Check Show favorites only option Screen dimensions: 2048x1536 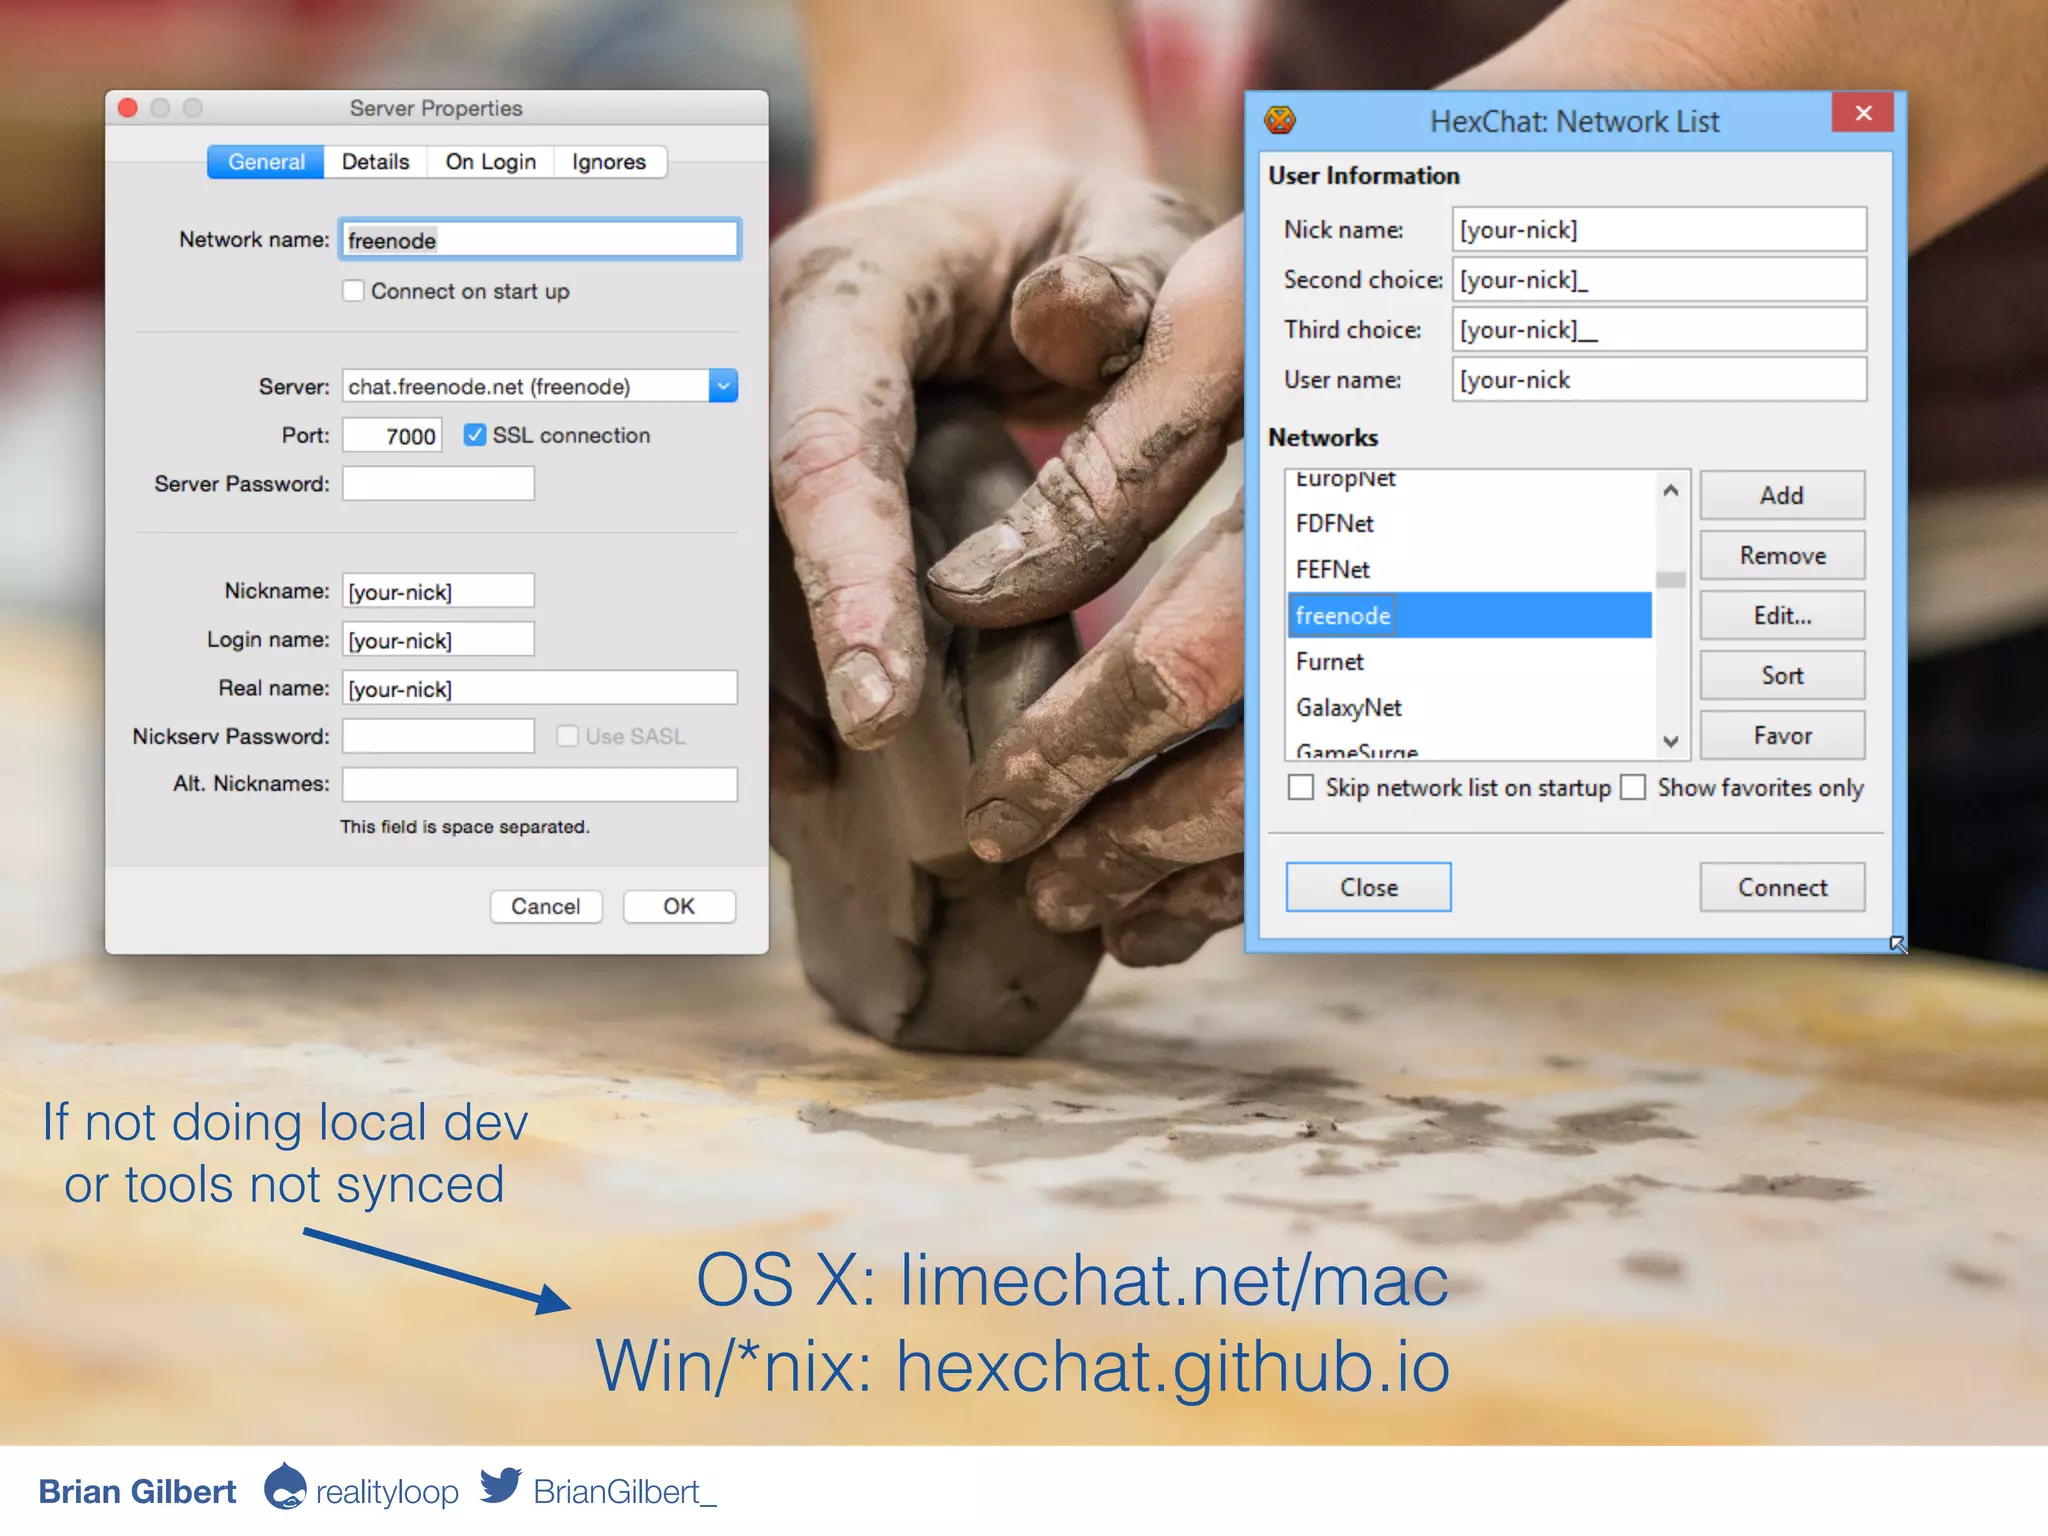point(1633,787)
